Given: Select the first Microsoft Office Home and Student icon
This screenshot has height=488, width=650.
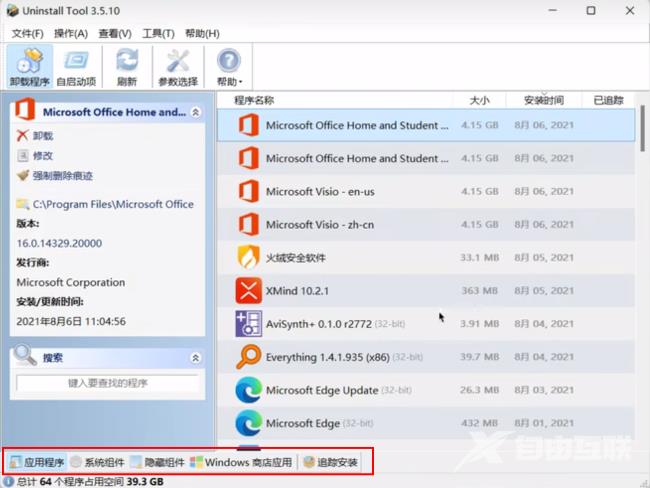Looking at the screenshot, I should point(249,125).
